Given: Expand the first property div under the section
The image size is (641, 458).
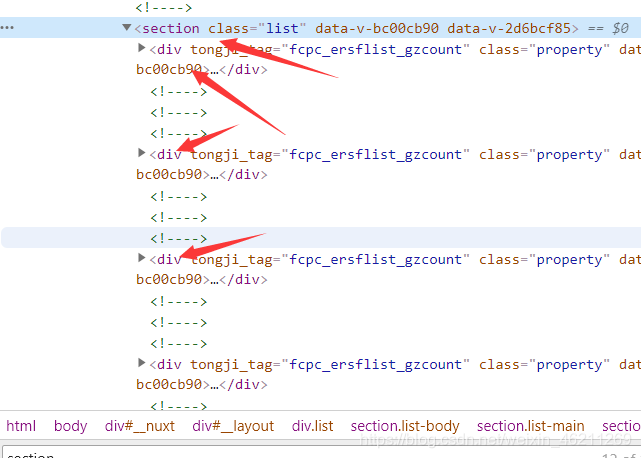Looking at the screenshot, I should (x=141, y=48).
